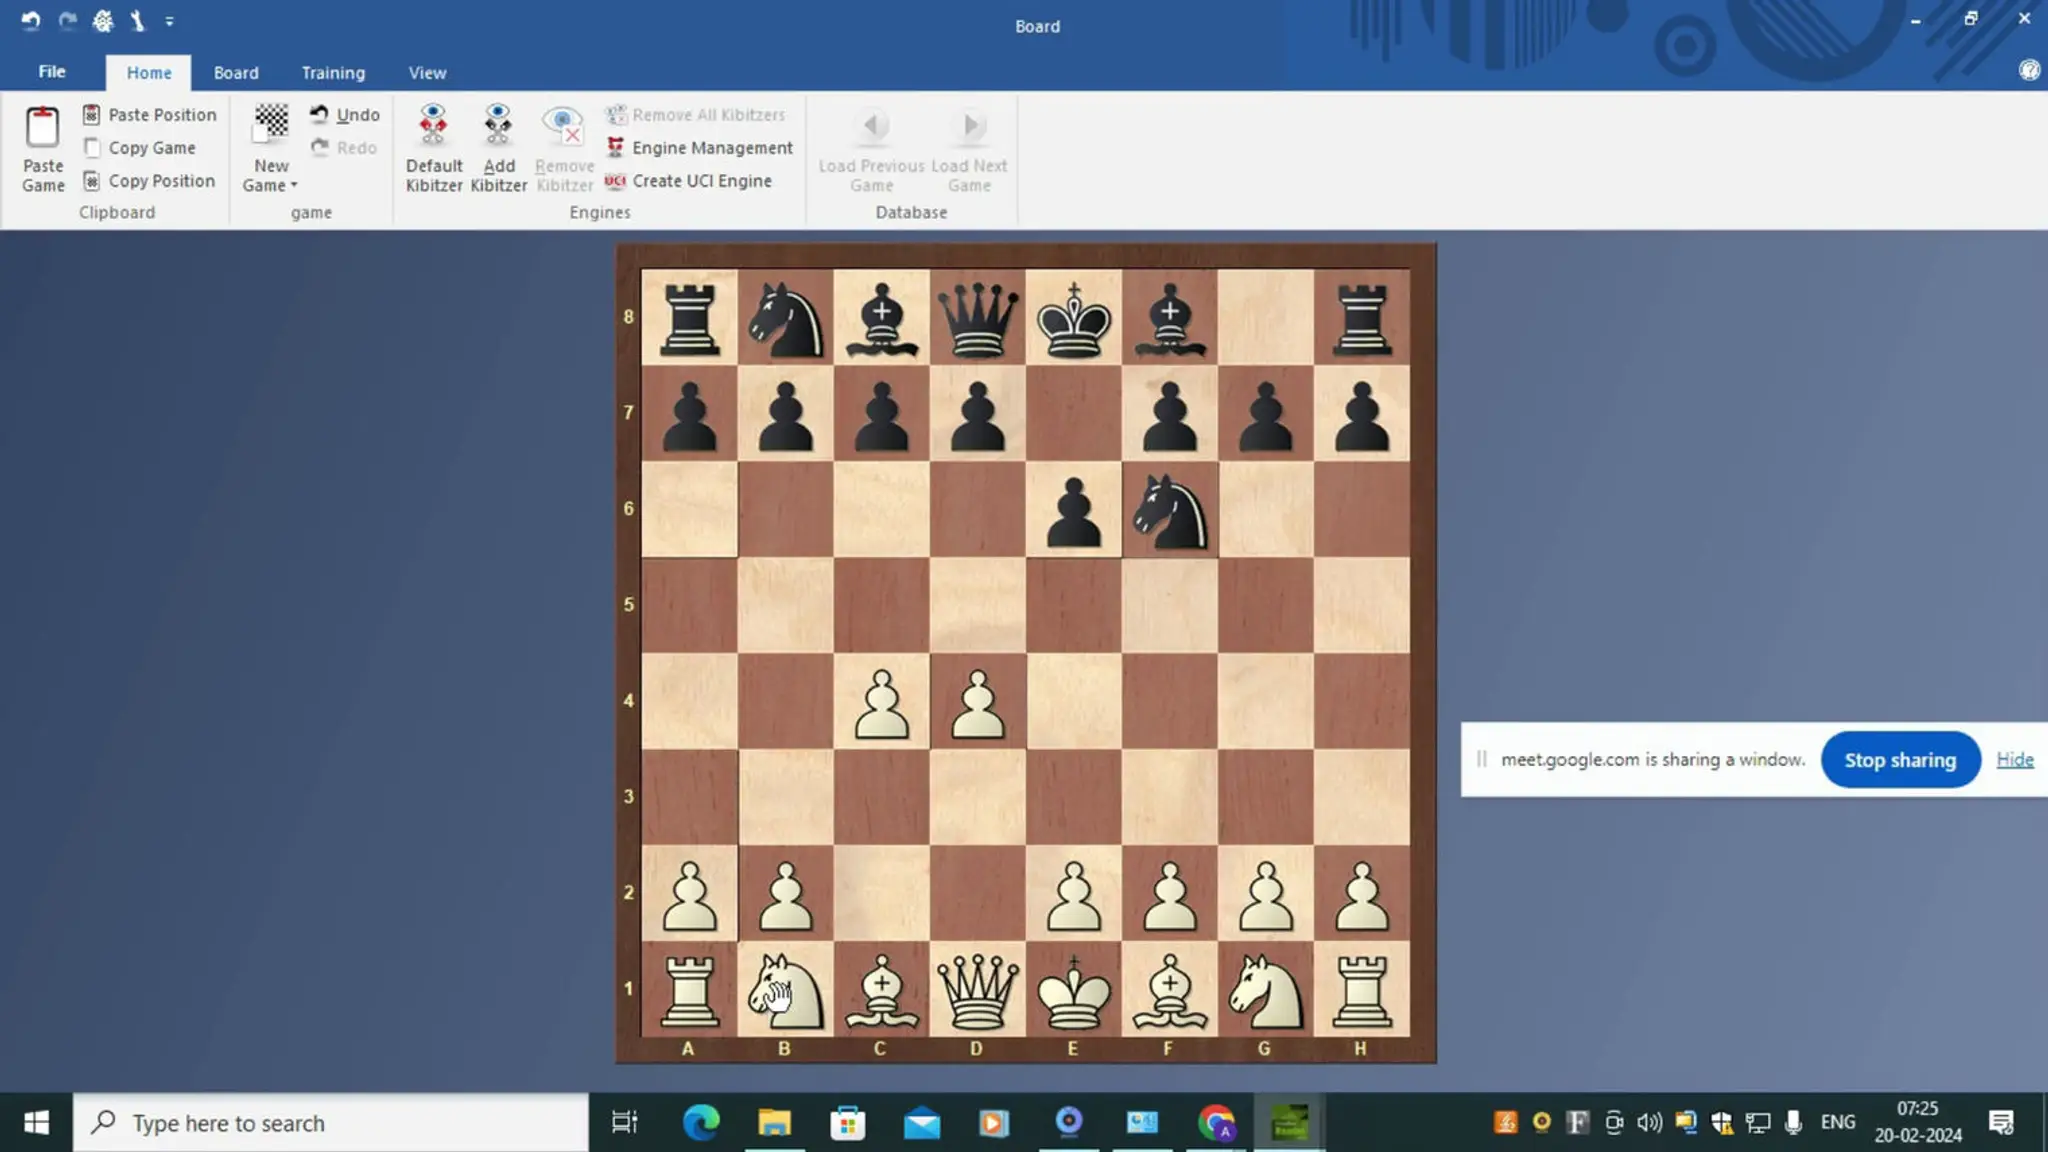Image resolution: width=2048 pixels, height=1152 pixels.
Task: Click the Paste Position icon
Action: (92, 115)
